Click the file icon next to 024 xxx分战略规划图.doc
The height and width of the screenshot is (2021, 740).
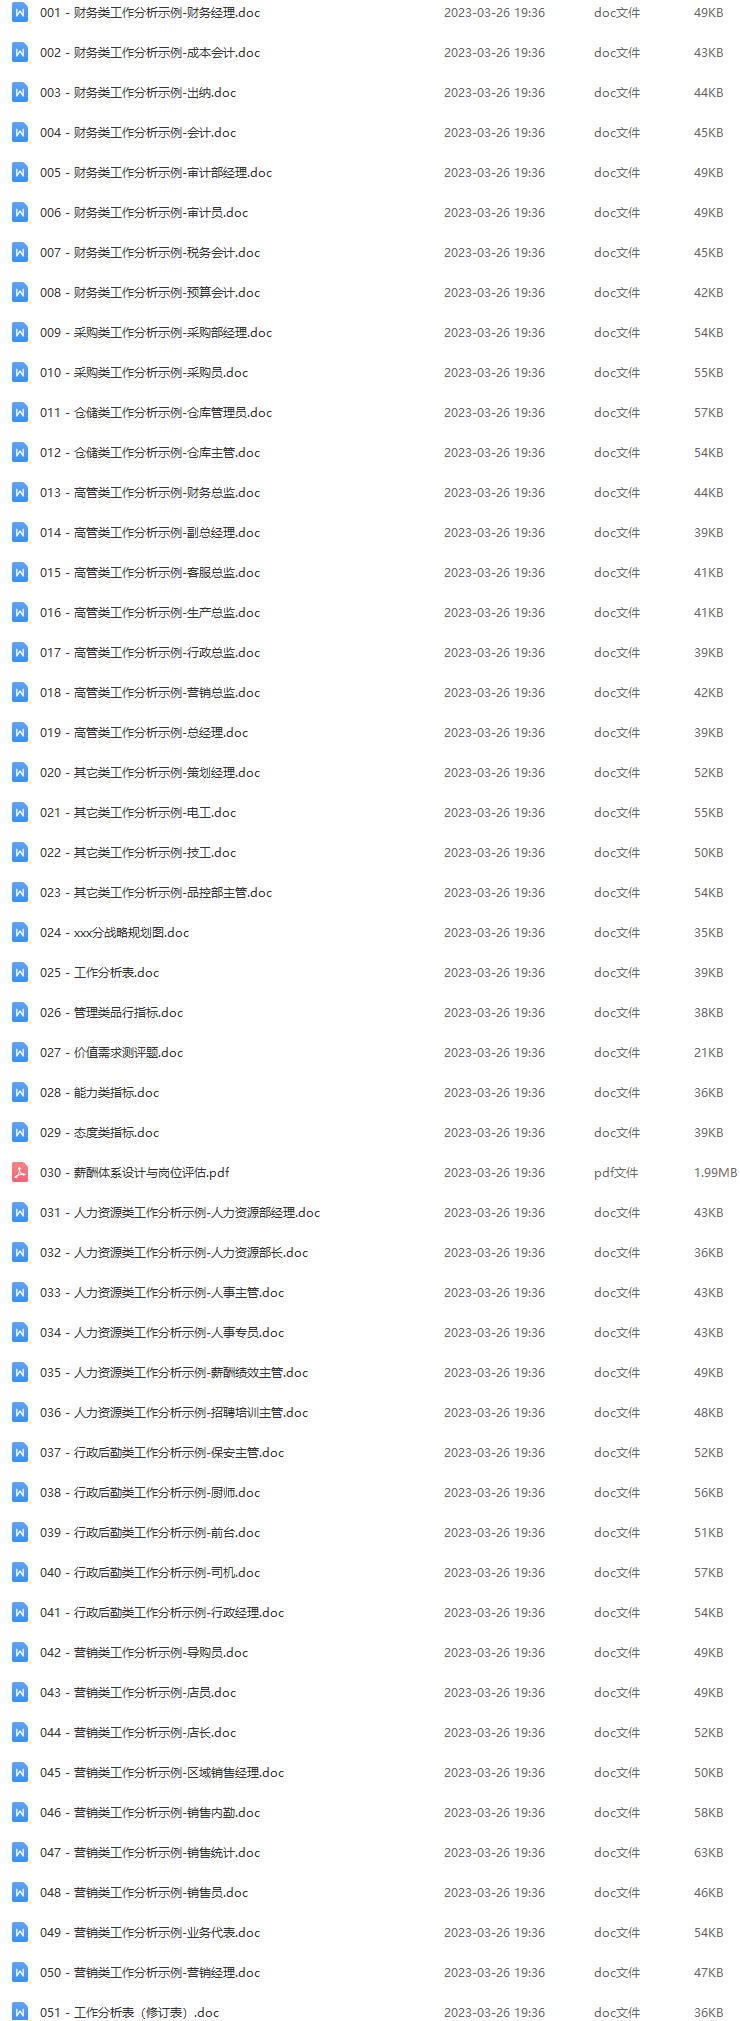click(x=20, y=932)
